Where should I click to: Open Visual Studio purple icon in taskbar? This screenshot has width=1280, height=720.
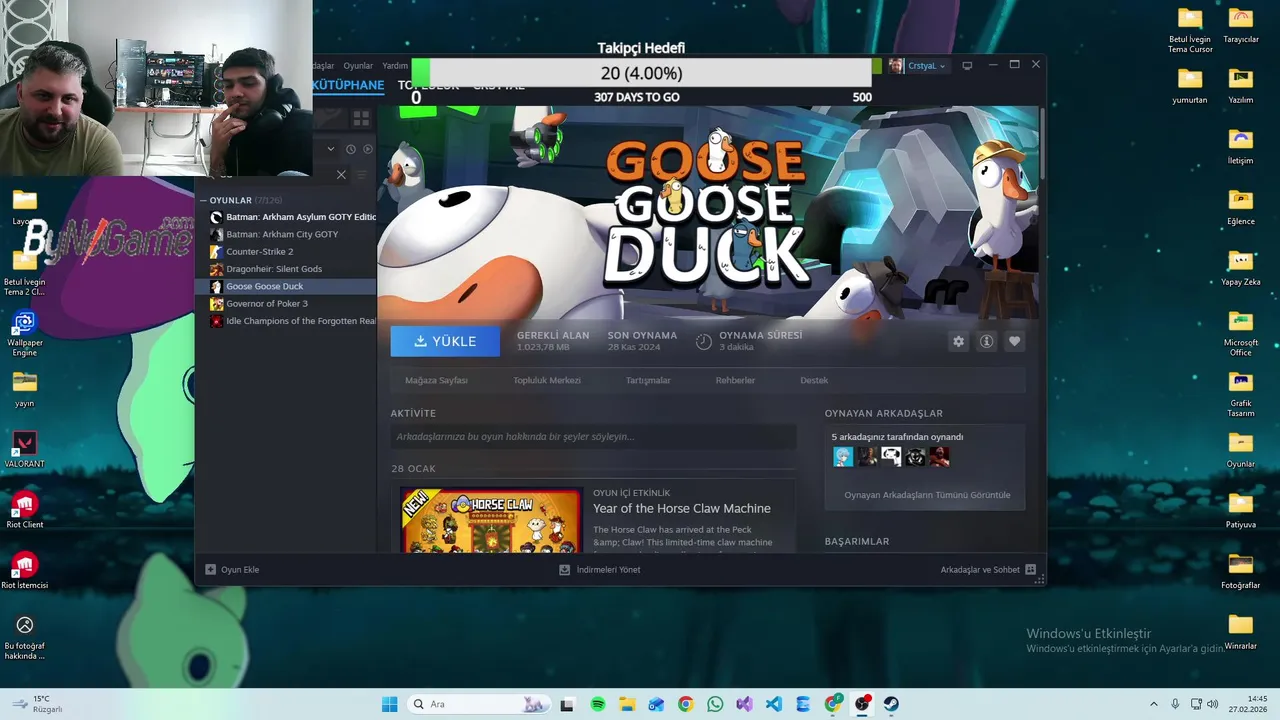744,704
